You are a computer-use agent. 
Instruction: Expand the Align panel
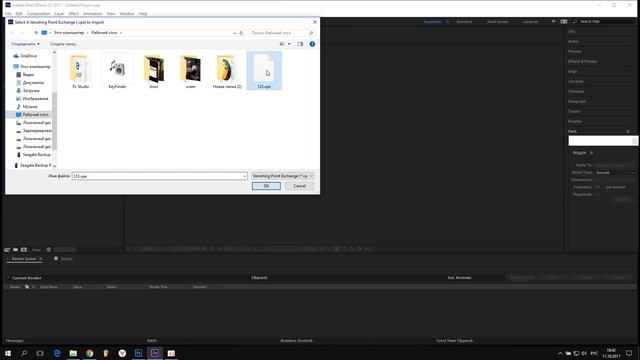pyautogui.click(x=573, y=71)
